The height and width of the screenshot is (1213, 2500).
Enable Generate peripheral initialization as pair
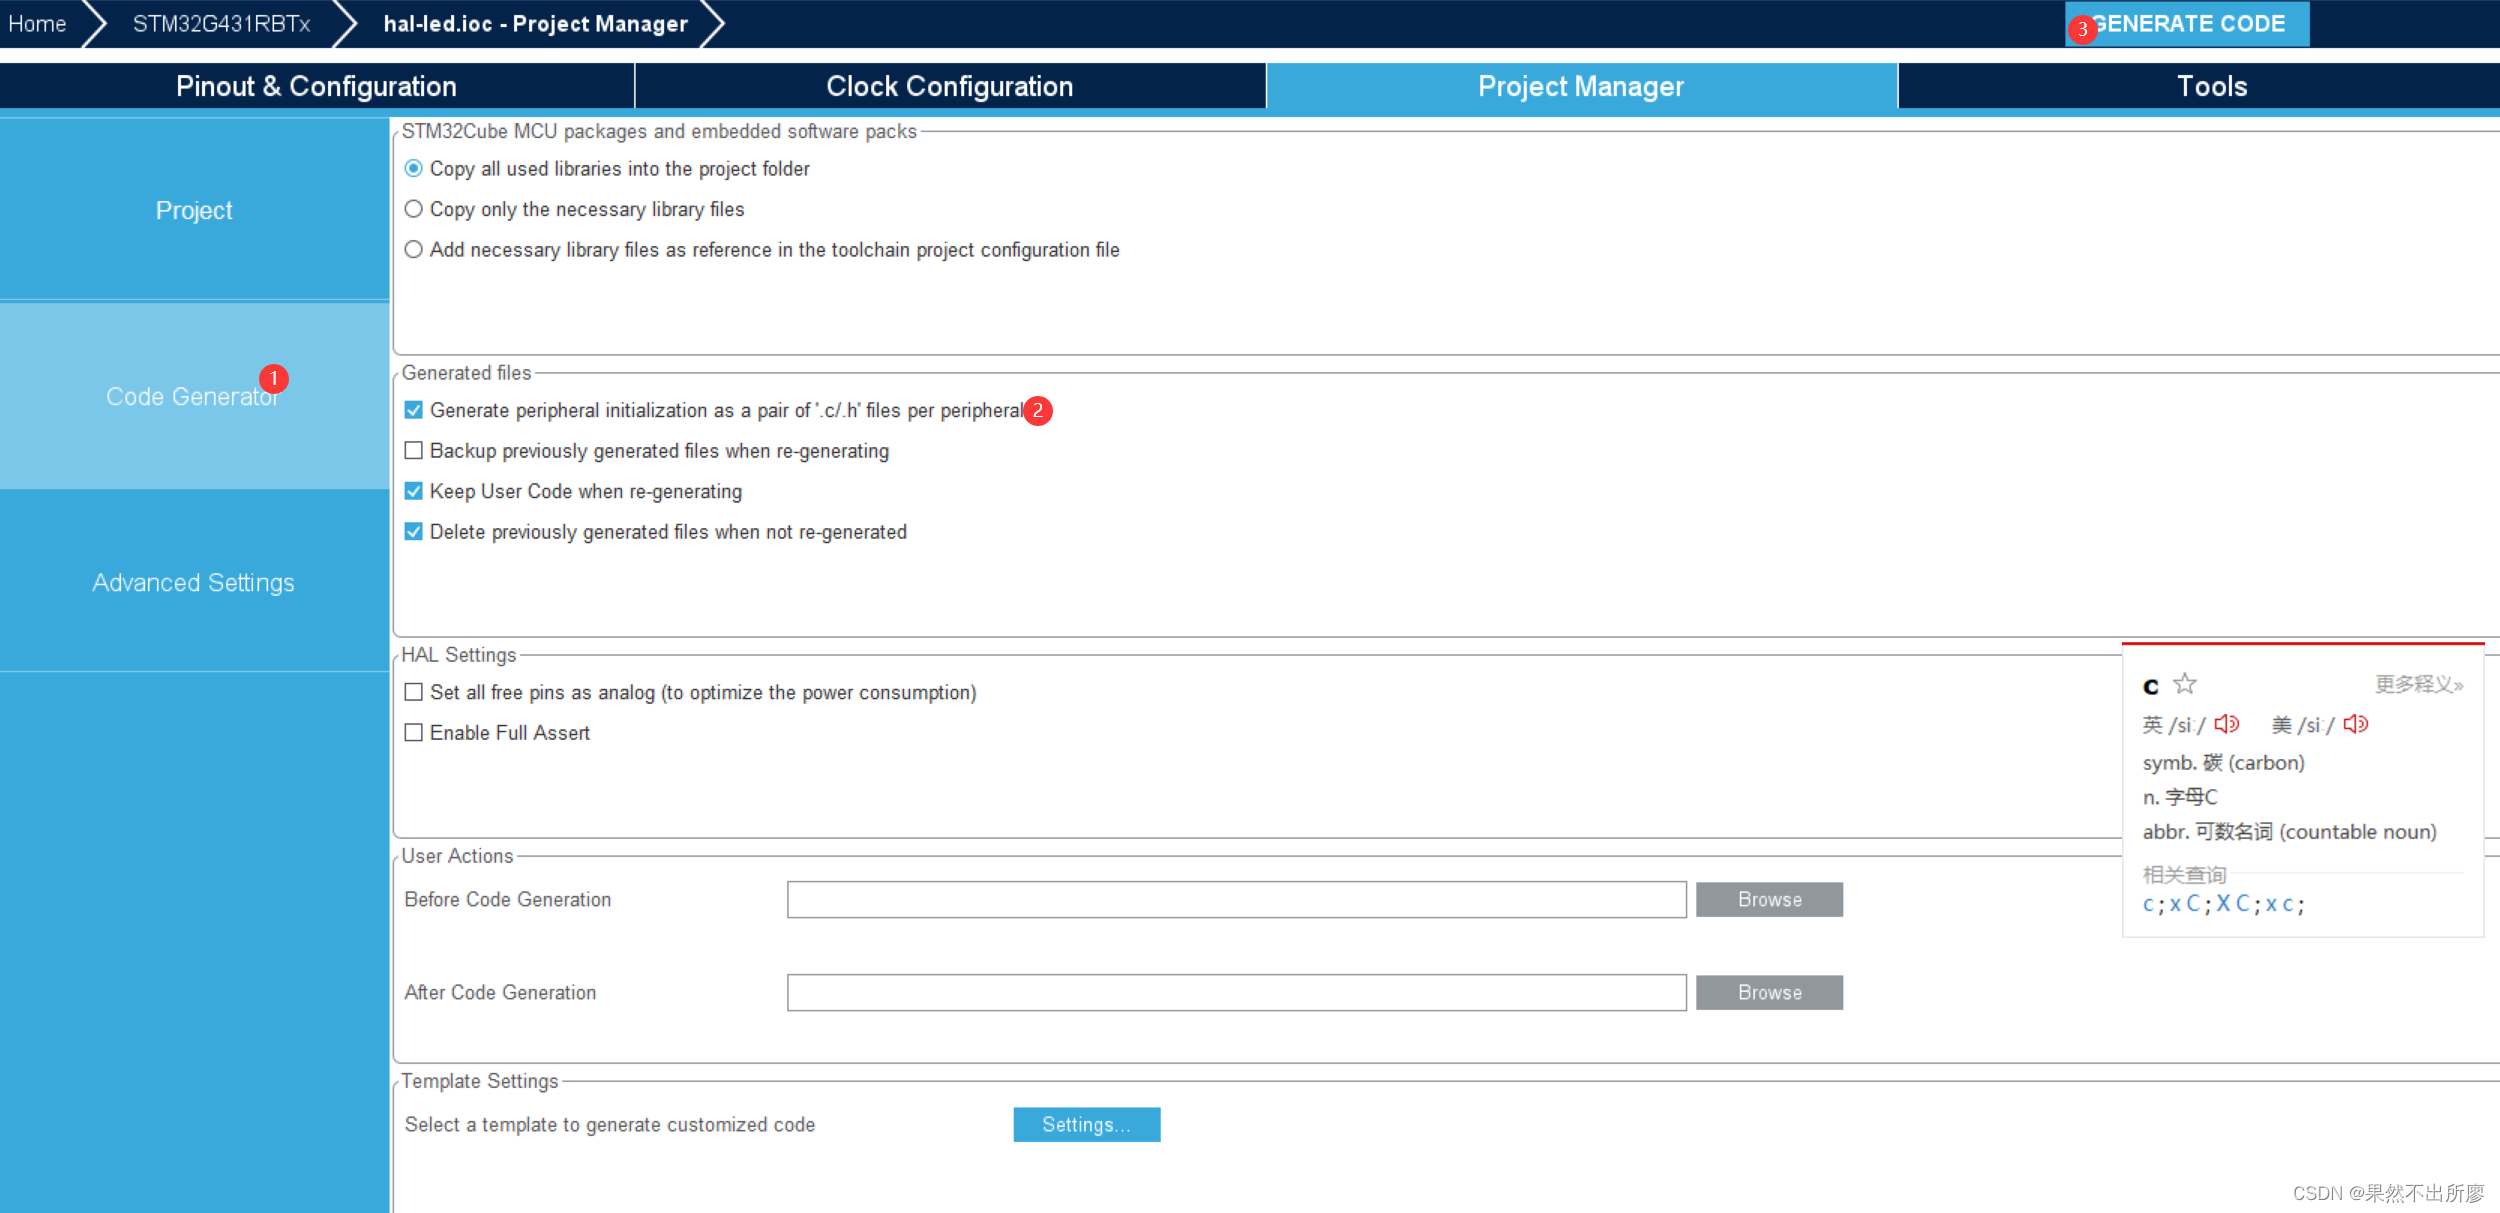pyautogui.click(x=415, y=410)
